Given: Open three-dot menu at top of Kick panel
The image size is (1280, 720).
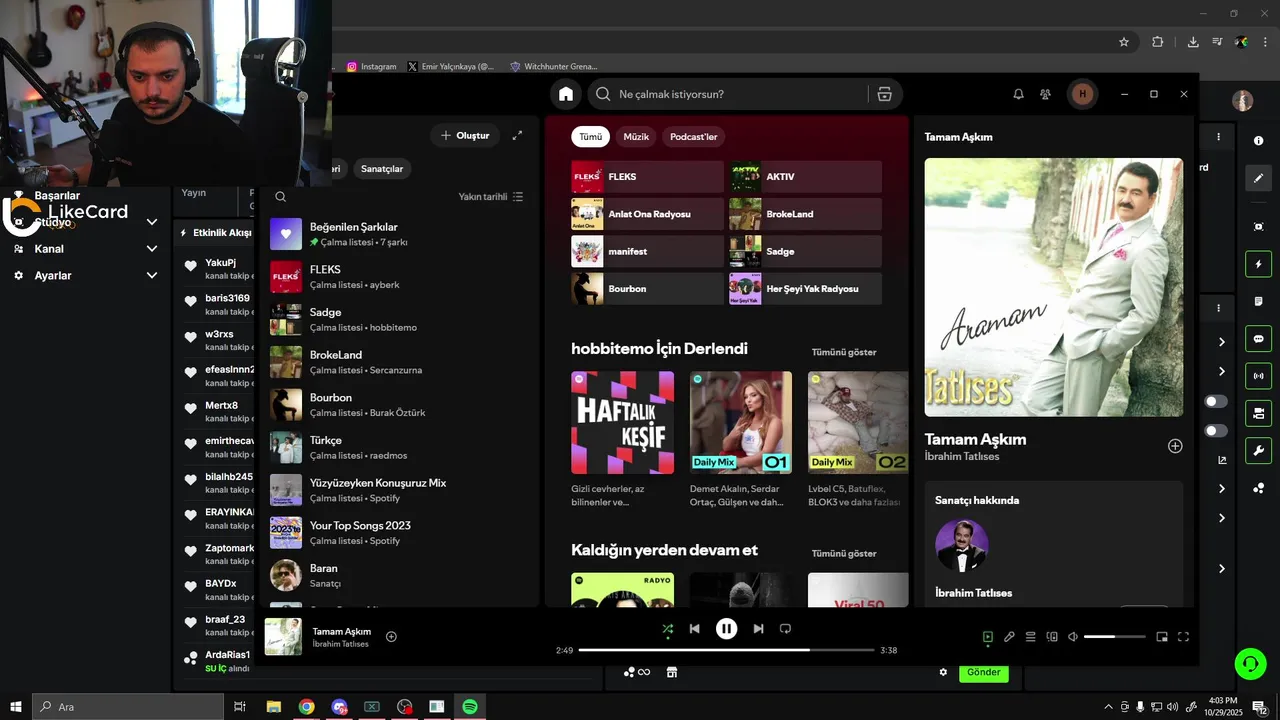Looking at the screenshot, I should pyautogui.click(x=1218, y=137).
